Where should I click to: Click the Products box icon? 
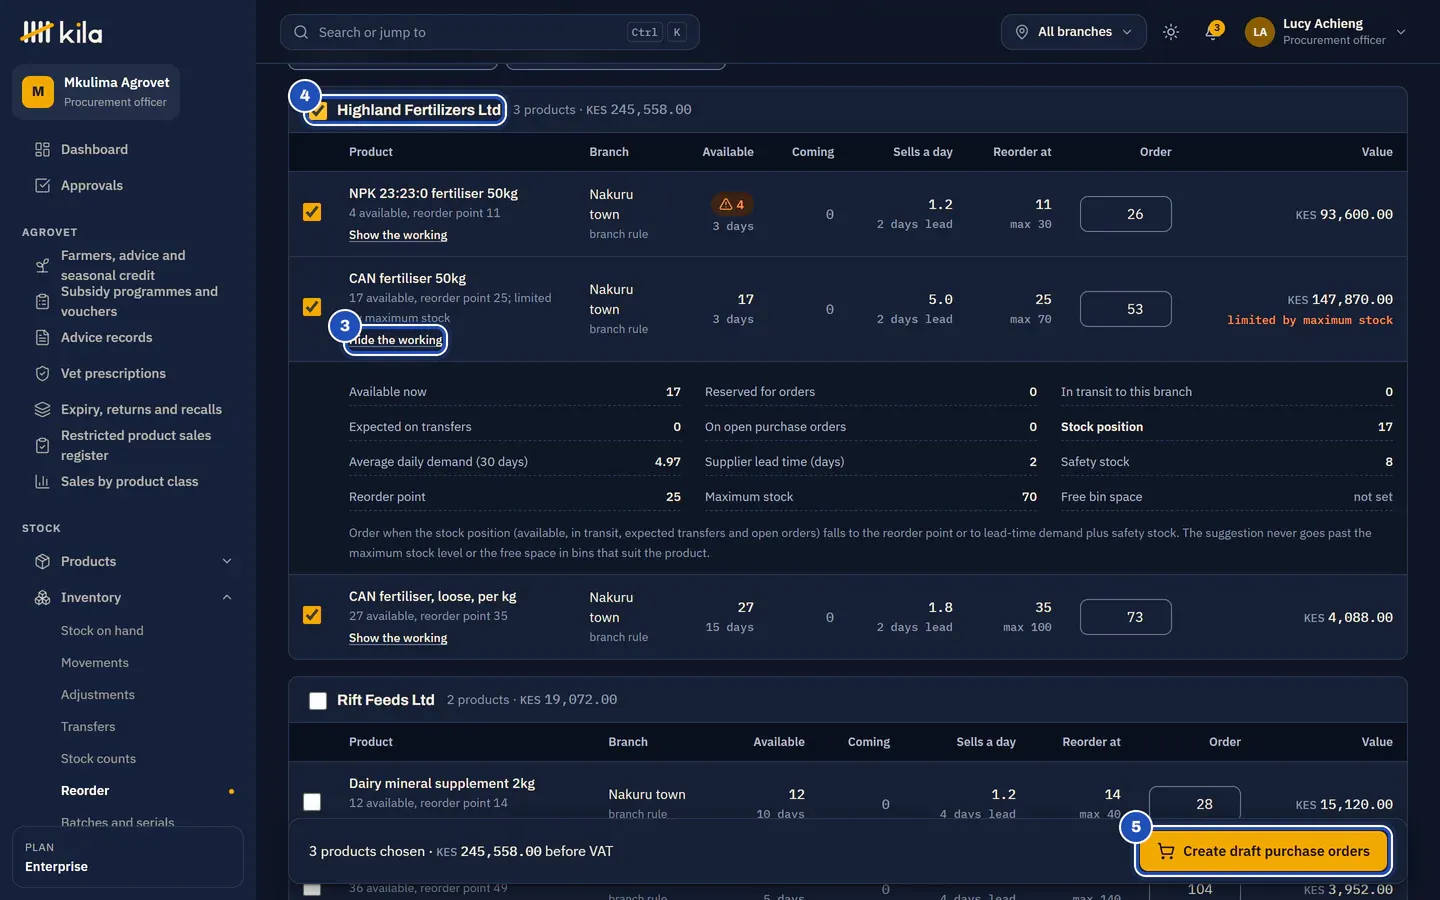(x=42, y=562)
